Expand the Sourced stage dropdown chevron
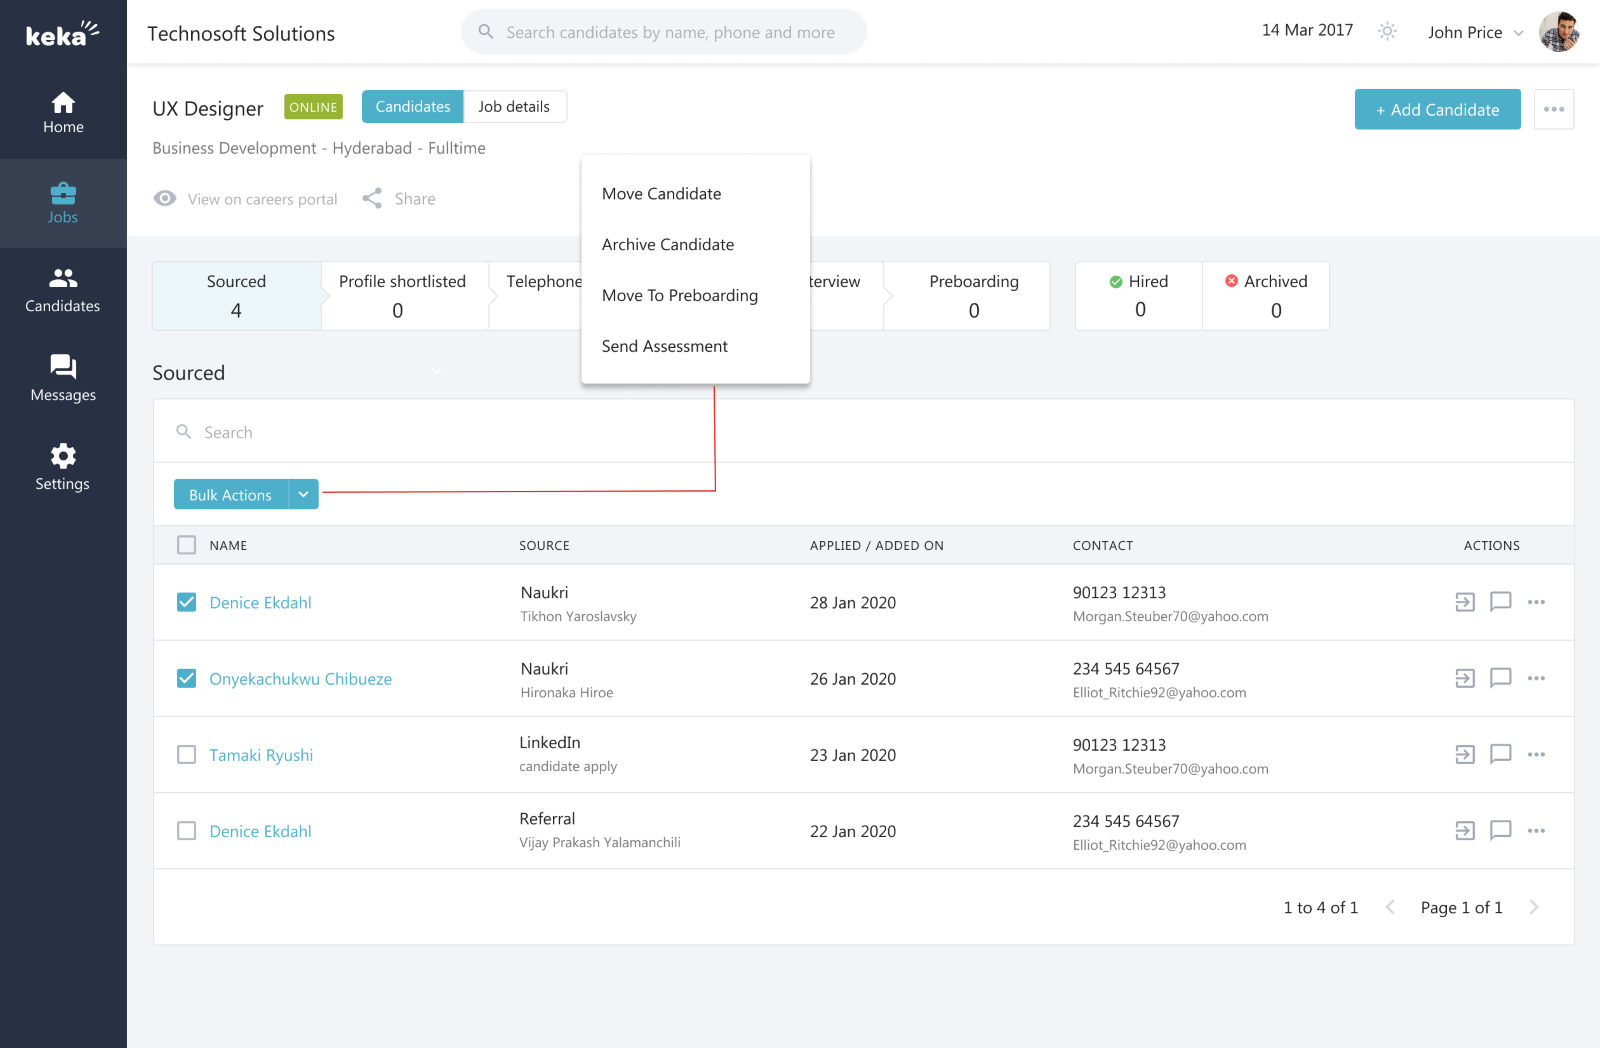 click(437, 372)
